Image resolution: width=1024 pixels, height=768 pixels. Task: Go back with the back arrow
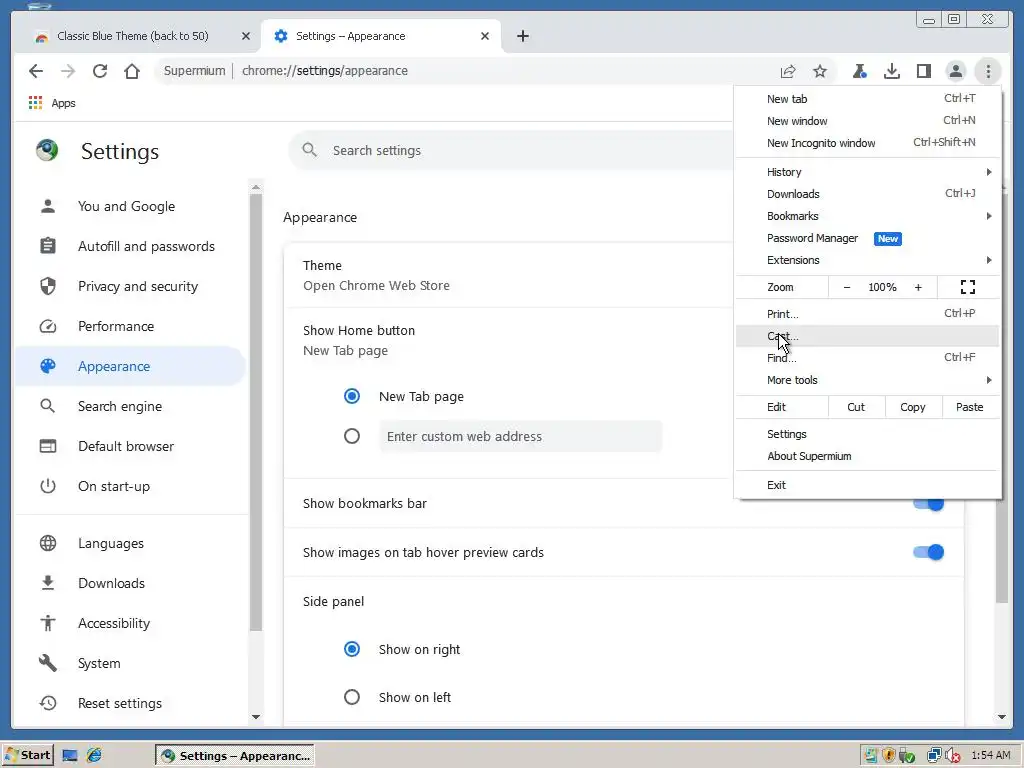(36, 71)
